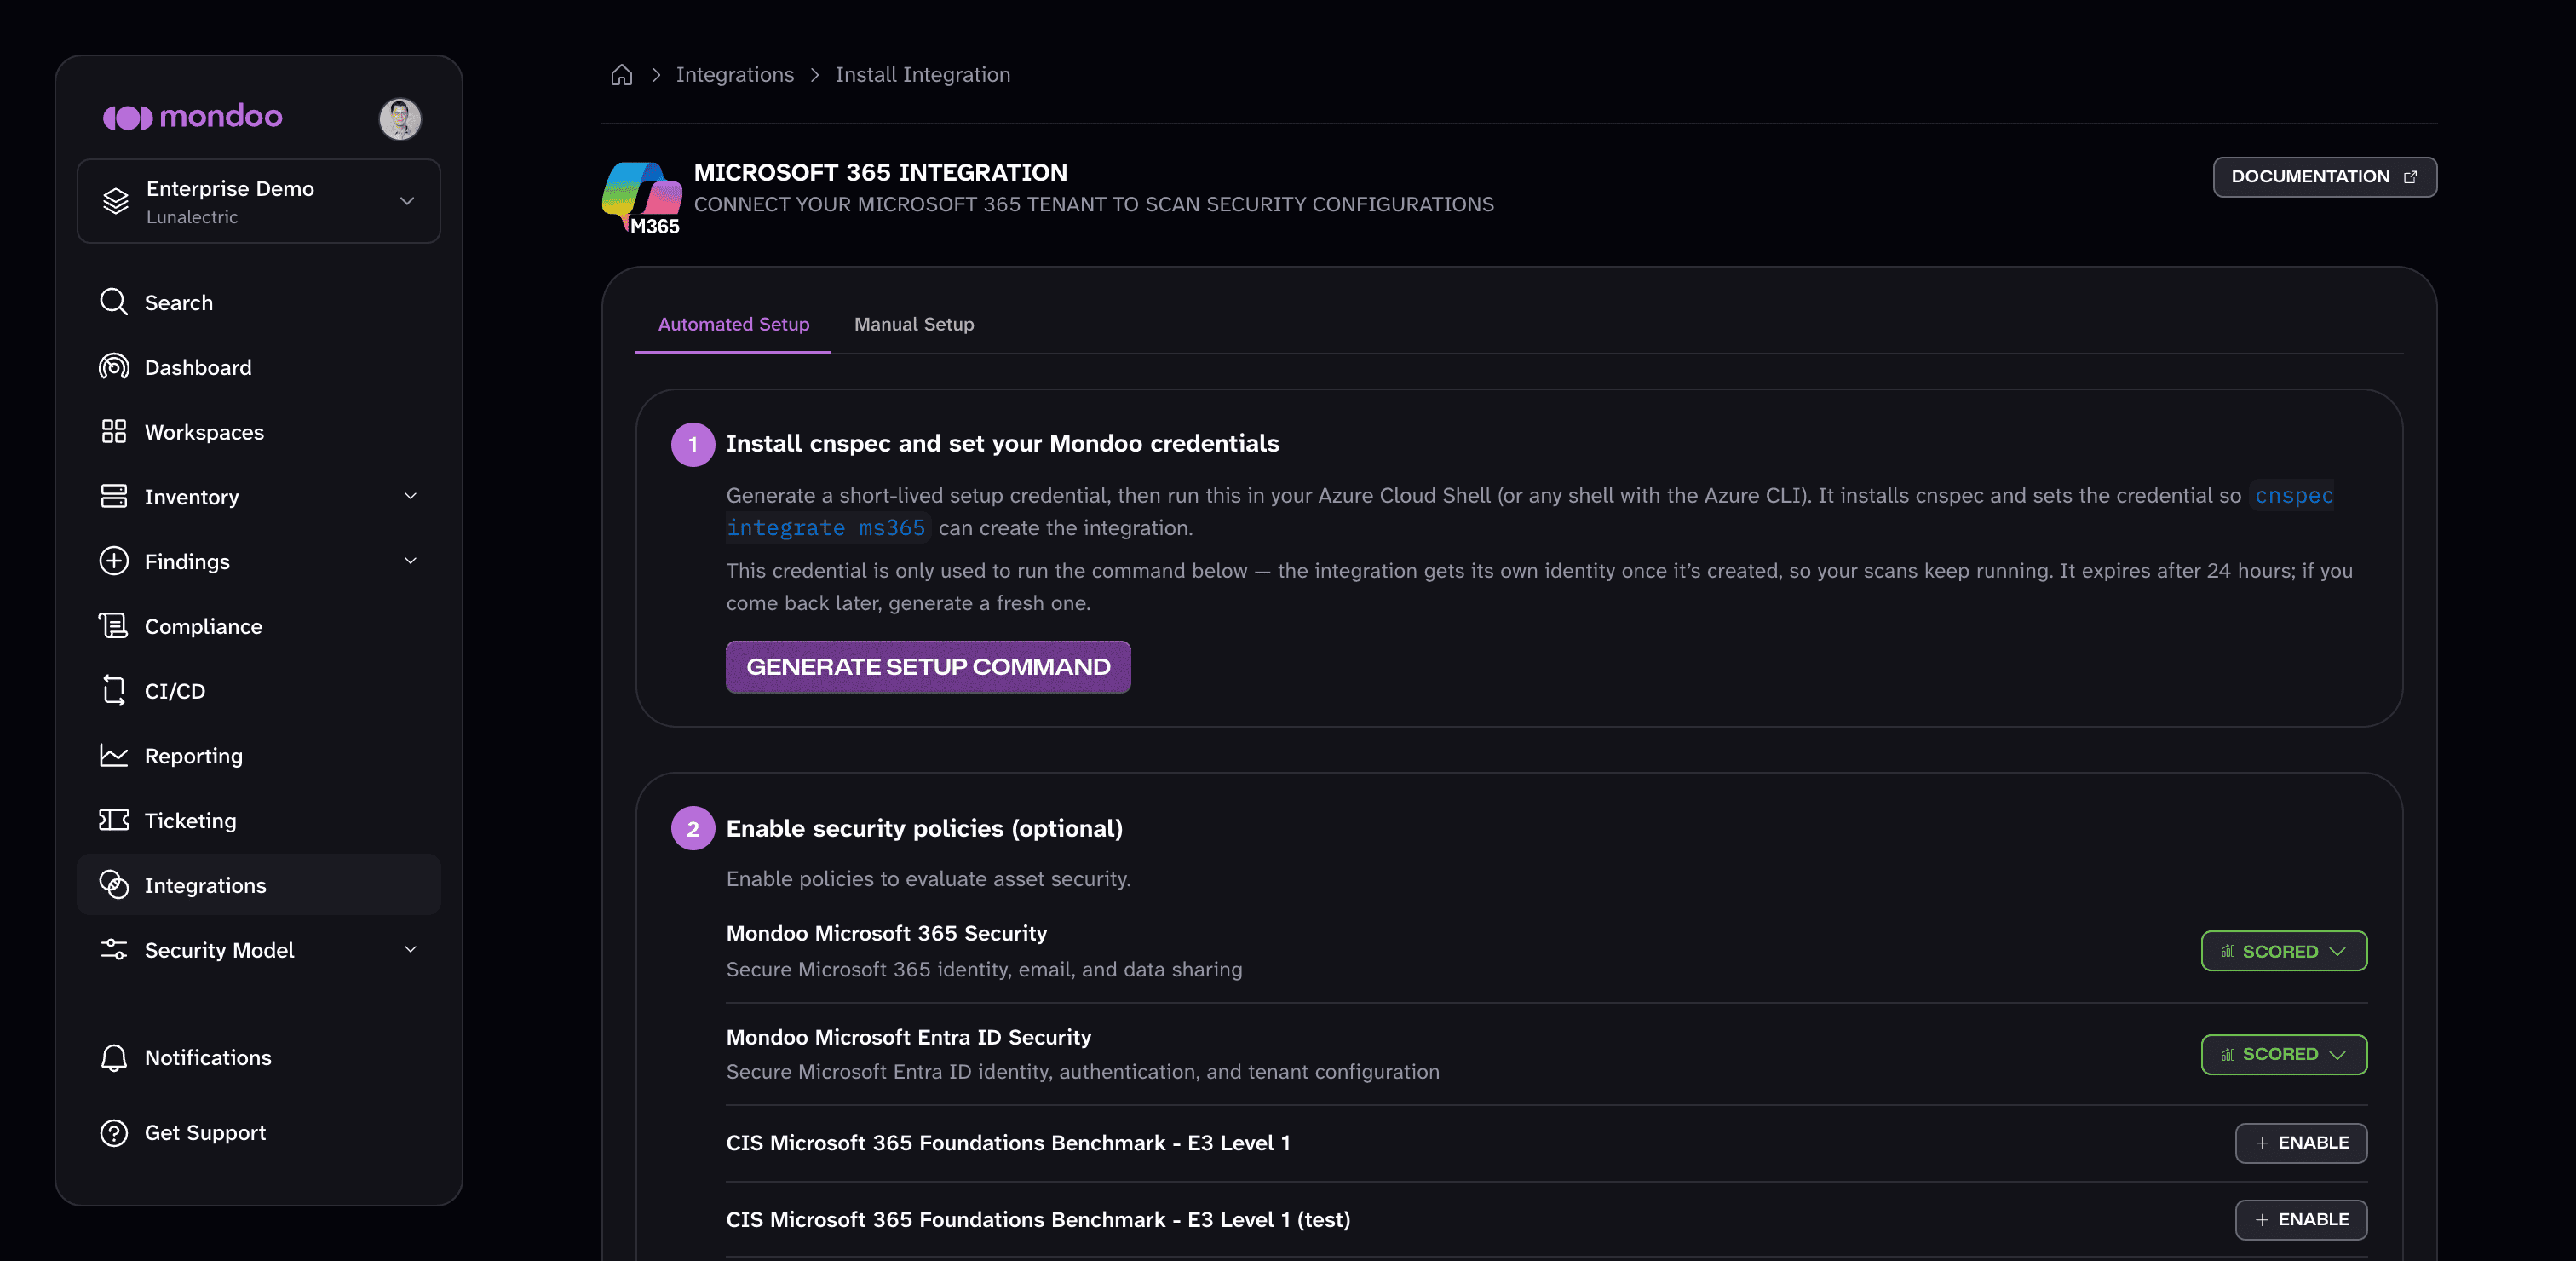Click Mondoo Microsoft Entra ID Security title
The width and height of the screenshot is (2576, 1261).
tap(908, 1037)
